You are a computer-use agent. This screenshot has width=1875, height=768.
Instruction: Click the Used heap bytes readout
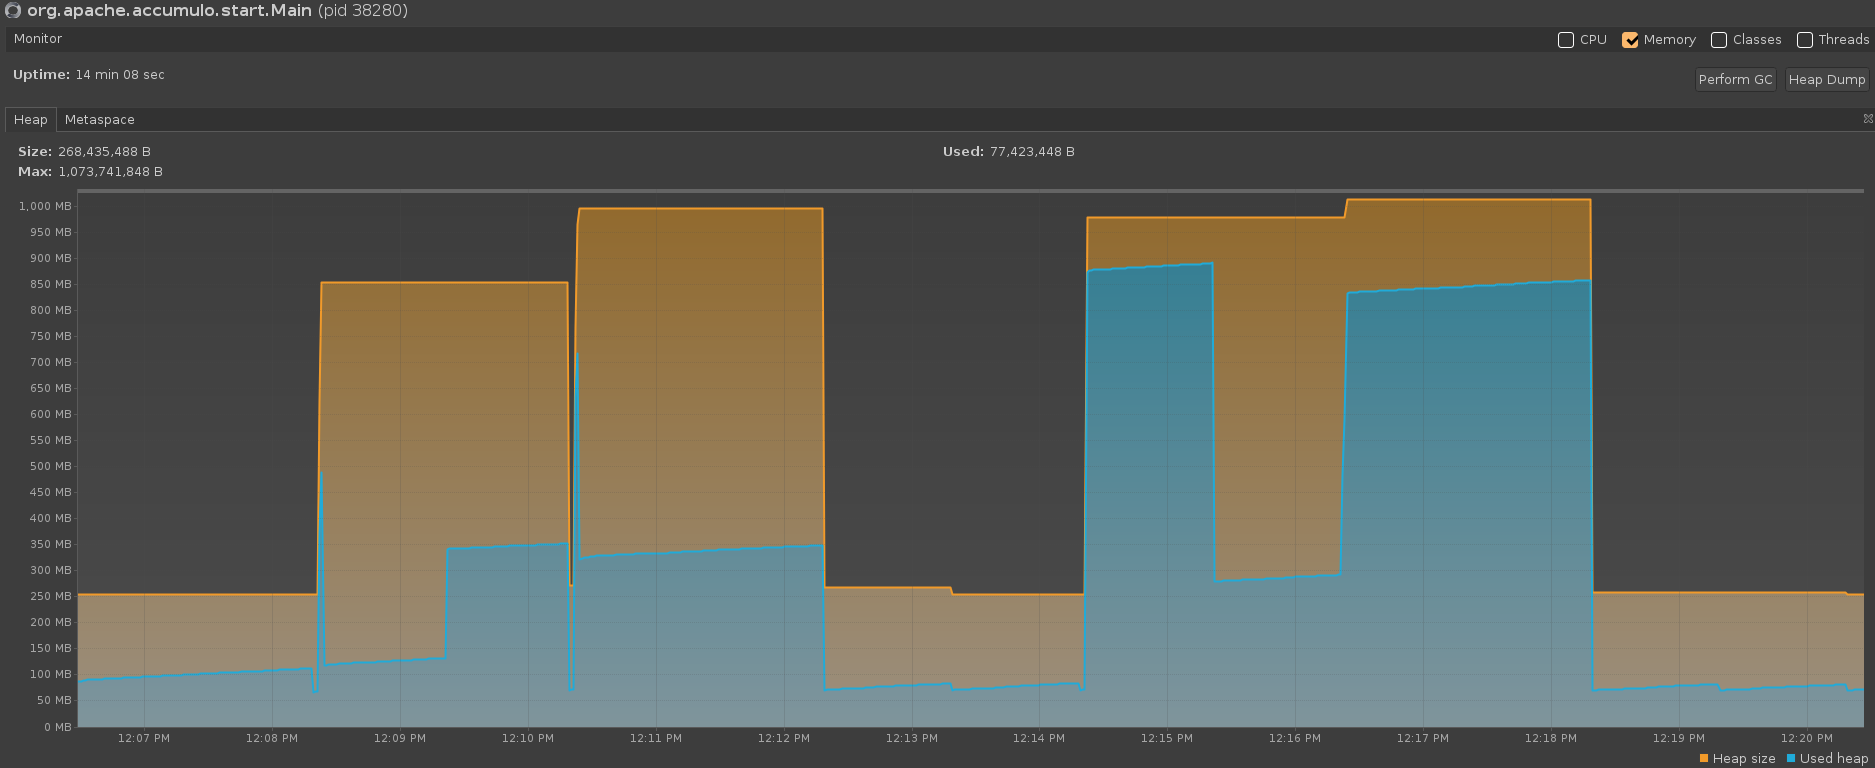[x=1032, y=152]
